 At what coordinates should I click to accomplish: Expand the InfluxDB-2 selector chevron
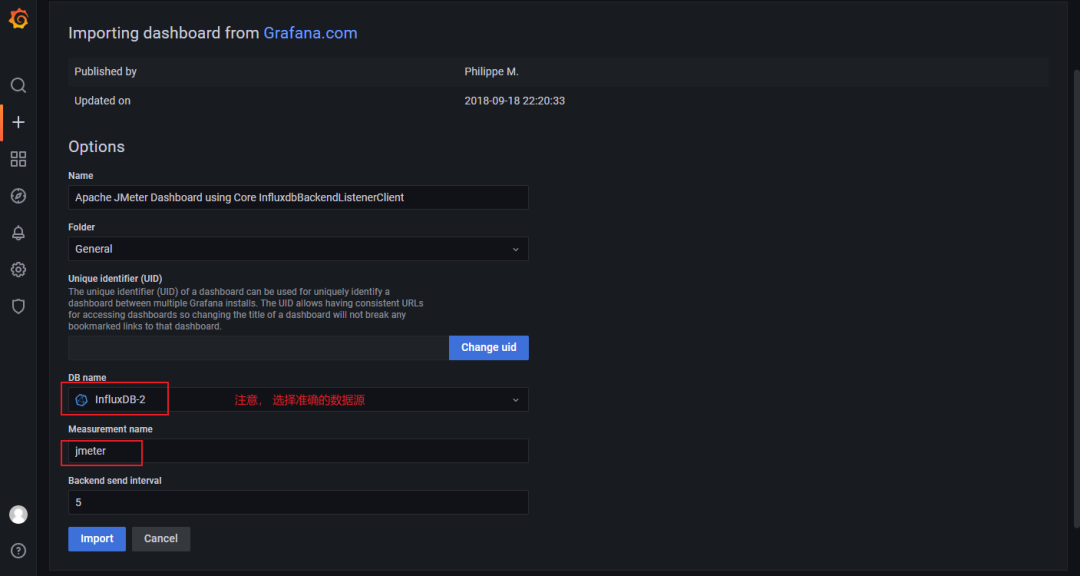pyautogui.click(x=516, y=398)
